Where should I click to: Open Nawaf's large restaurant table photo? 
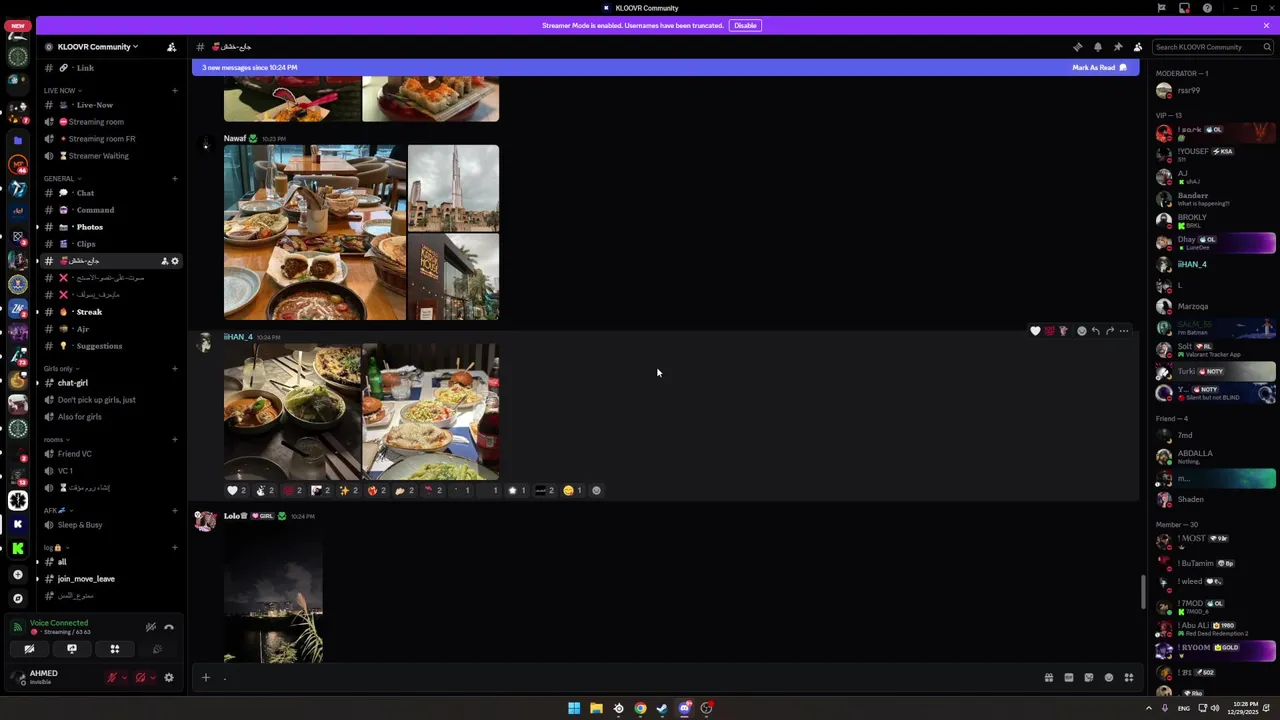(315, 232)
